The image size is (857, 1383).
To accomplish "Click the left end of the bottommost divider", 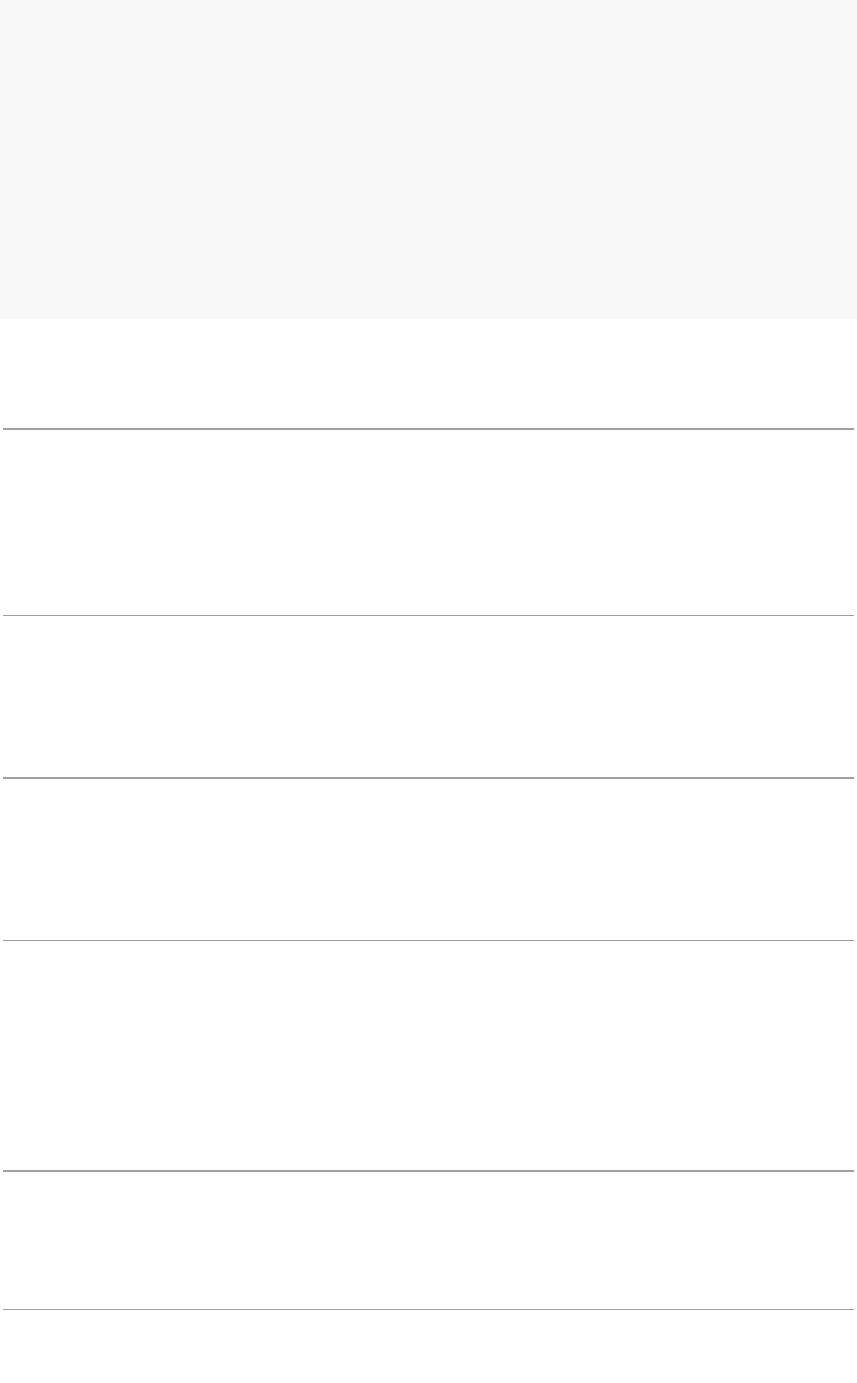I will pos(5,1309).
